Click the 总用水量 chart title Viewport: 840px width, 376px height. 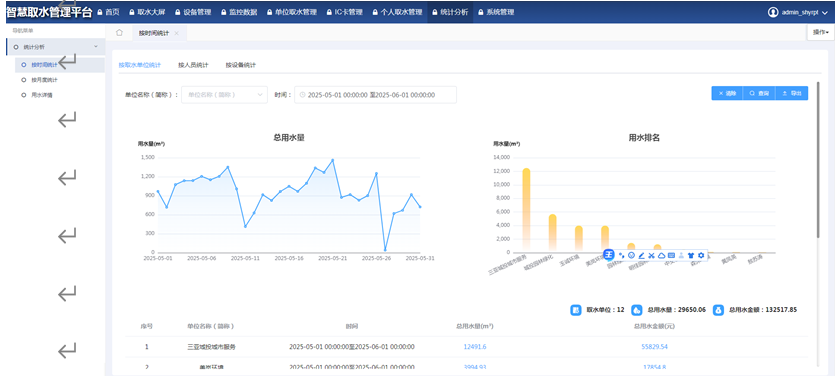coord(289,138)
